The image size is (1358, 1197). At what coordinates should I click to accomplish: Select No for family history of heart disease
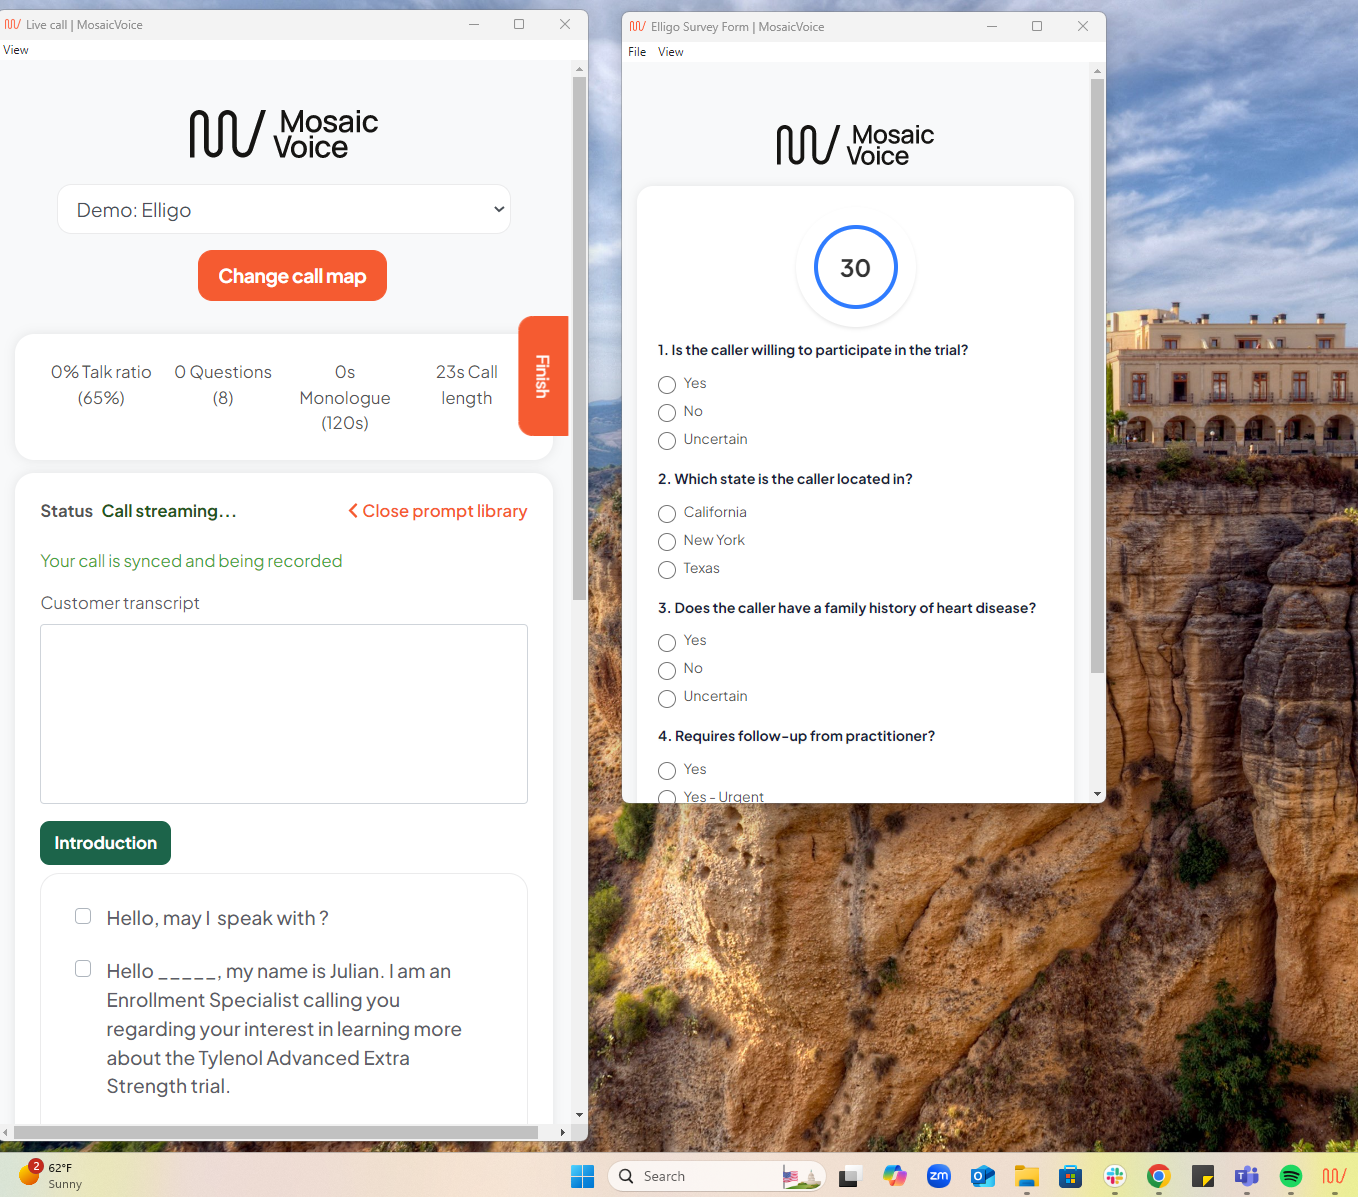(x=667, y=670)
